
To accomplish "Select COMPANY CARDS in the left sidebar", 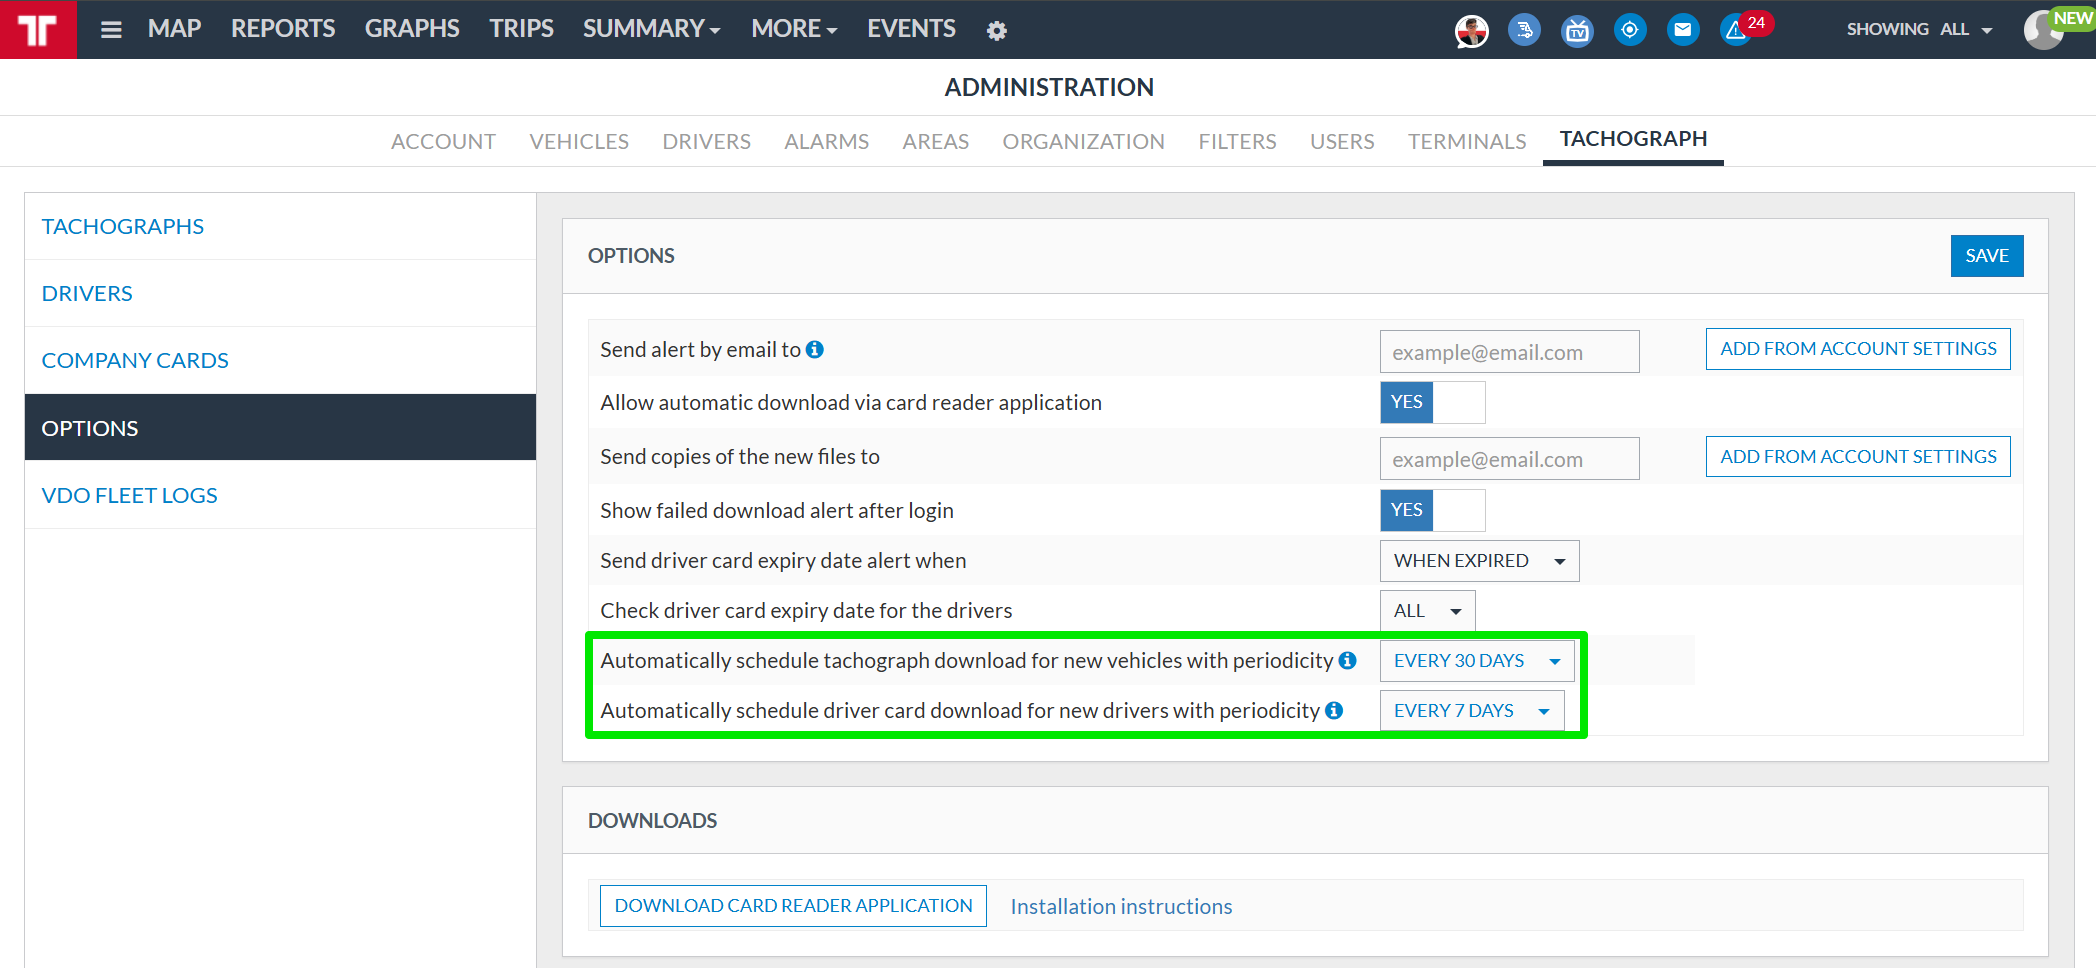I will (135, 360).
